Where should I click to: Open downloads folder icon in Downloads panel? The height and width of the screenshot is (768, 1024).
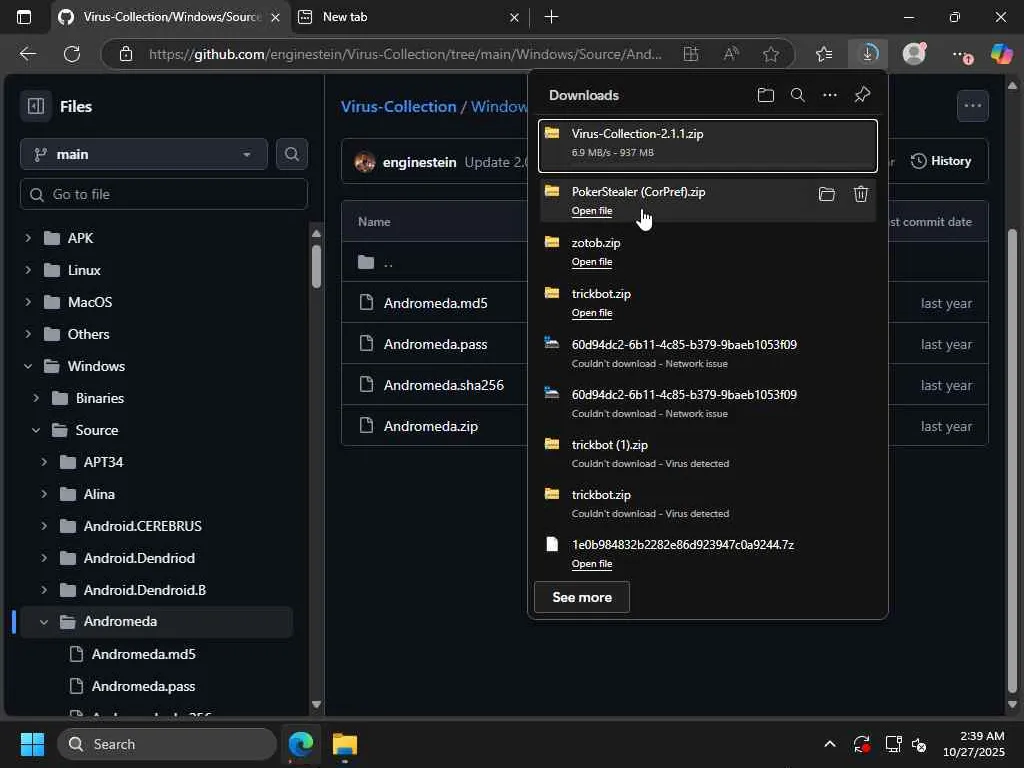pyautogui.click(x=765, y=95)
